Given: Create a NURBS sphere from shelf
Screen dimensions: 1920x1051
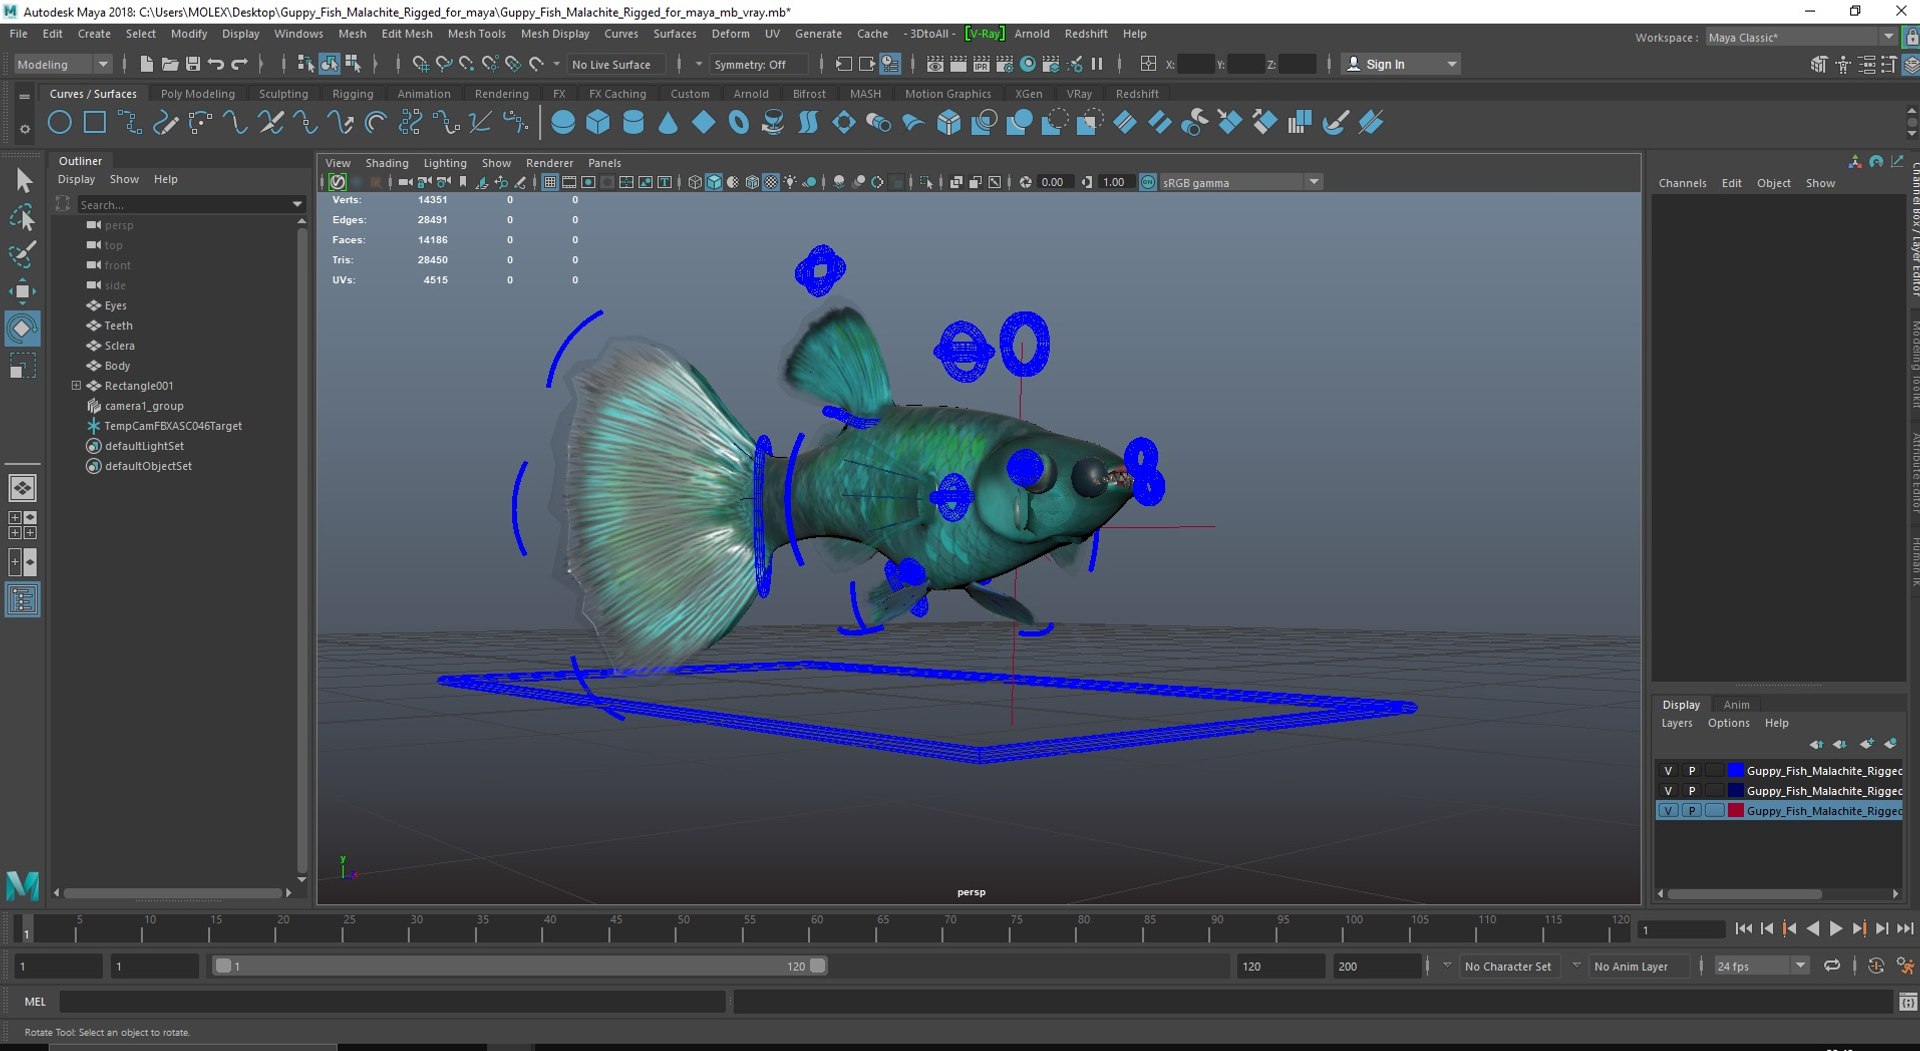Looking at the screenshot, I should tap(563, 123).
